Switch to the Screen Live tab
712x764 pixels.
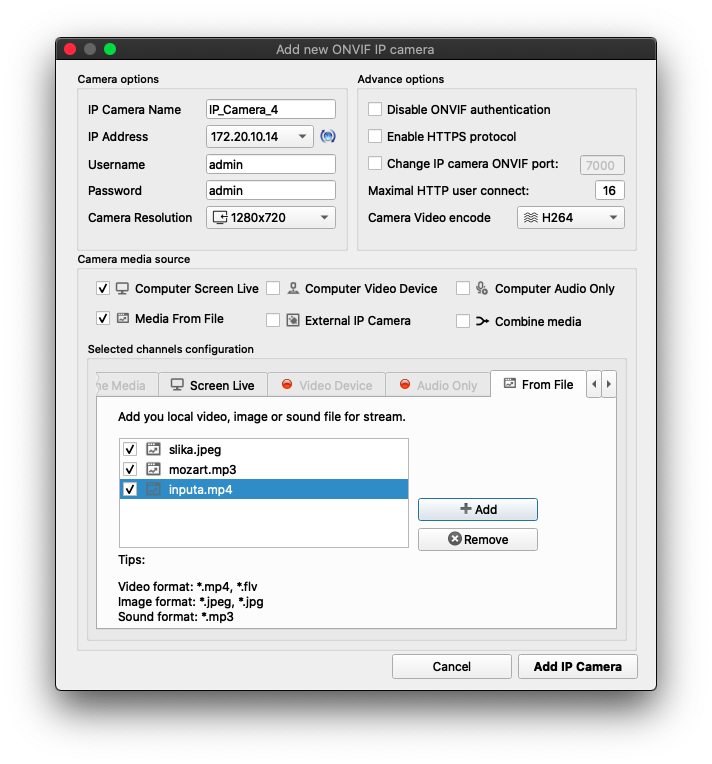click(x=212, y=385)
